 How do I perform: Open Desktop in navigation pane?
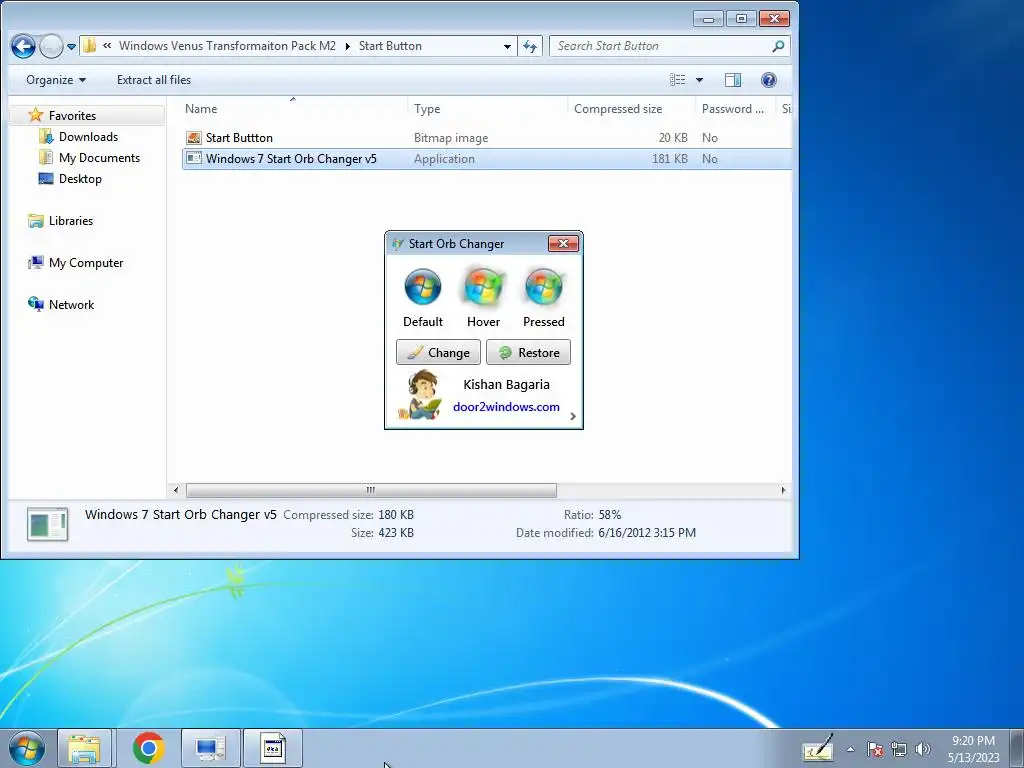coord(80,178)
